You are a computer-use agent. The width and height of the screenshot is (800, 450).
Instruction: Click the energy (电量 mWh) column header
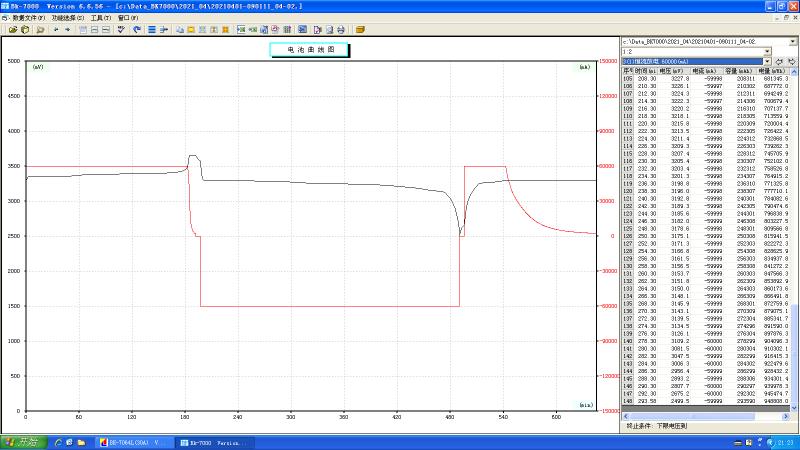pos(771,71)
